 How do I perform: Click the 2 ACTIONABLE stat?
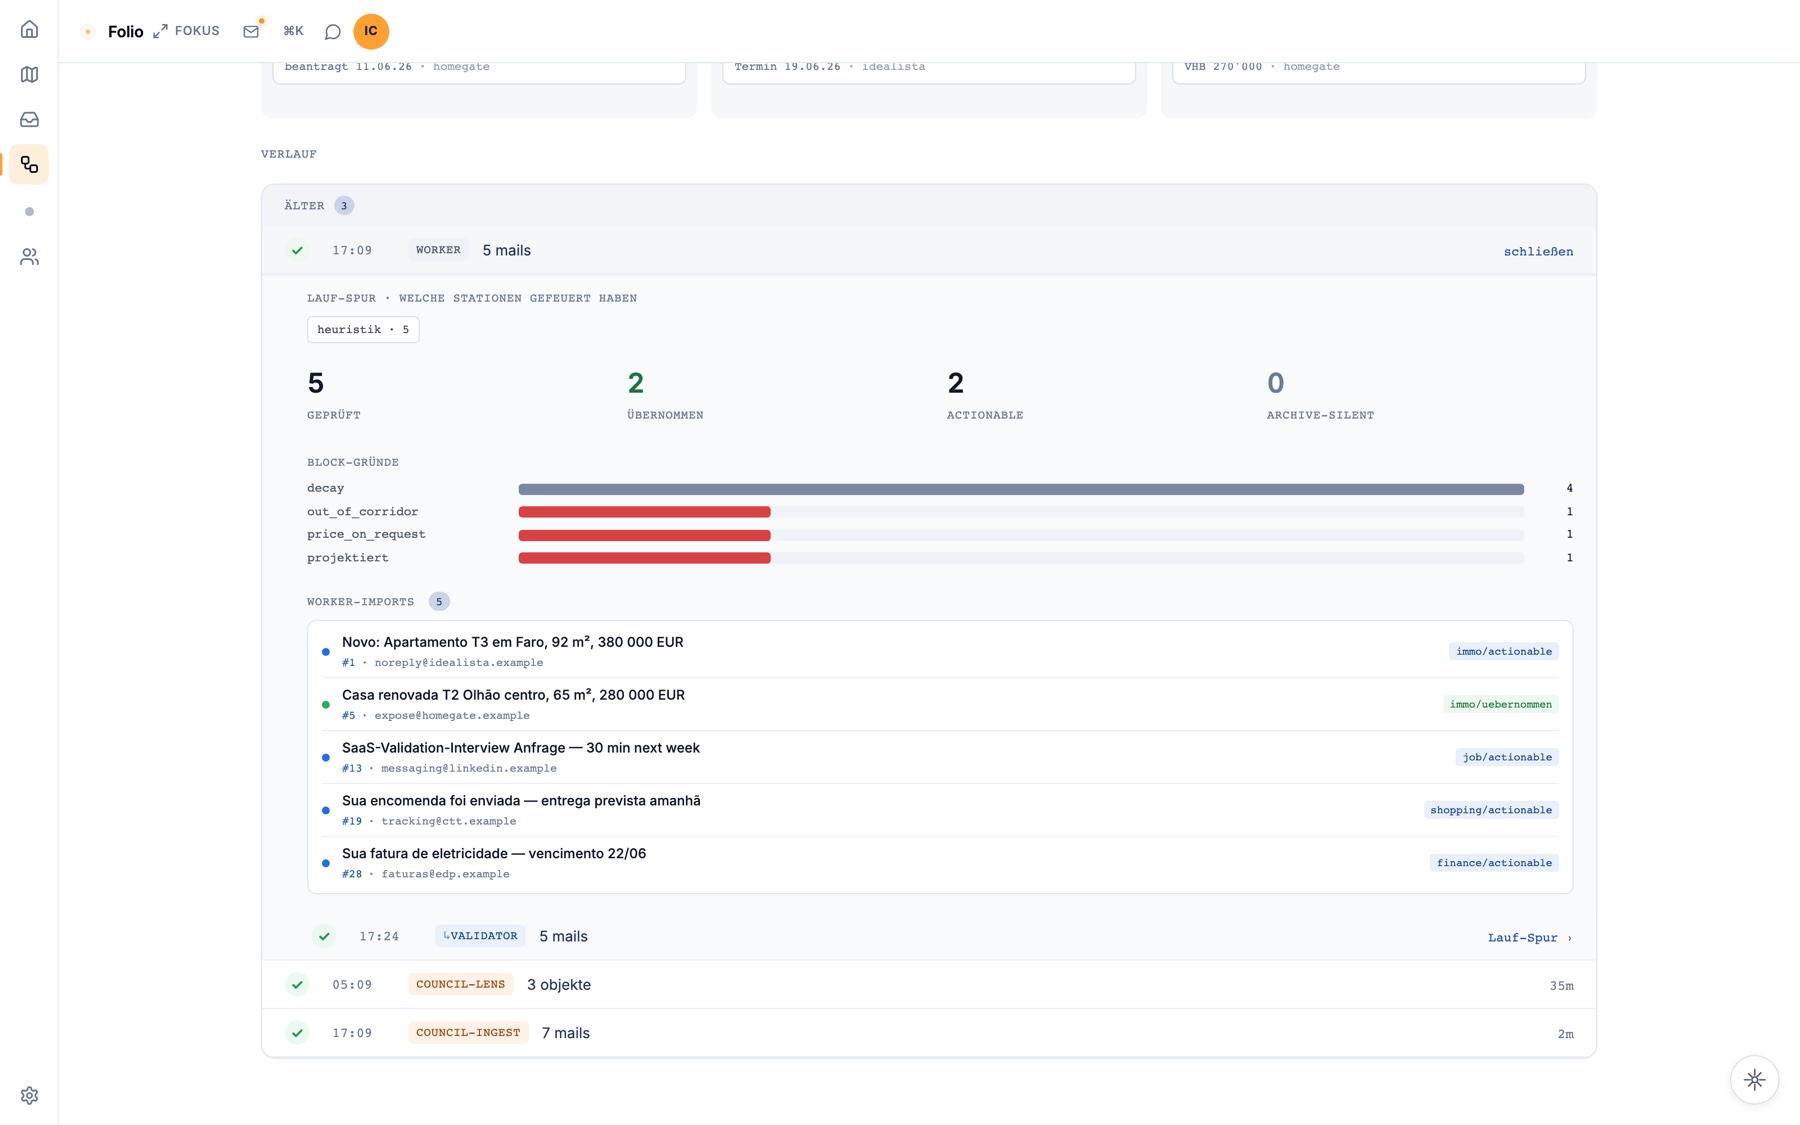pos(985,394)
